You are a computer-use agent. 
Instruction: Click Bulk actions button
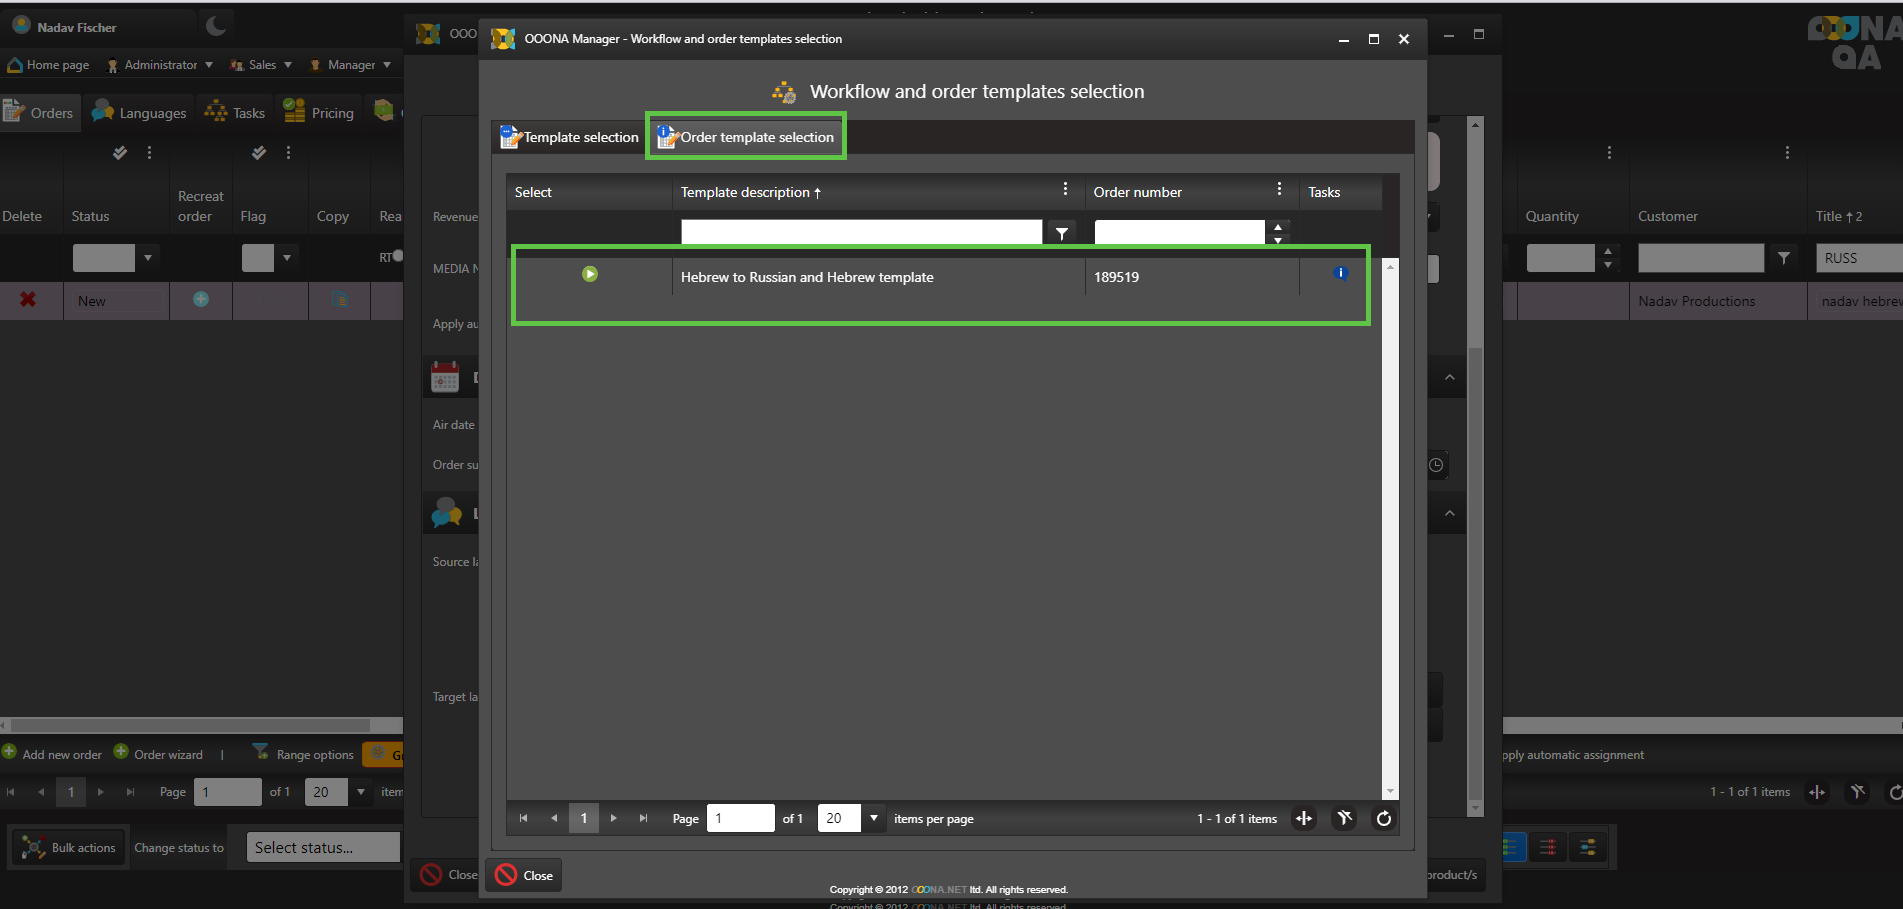pos(69,848)
